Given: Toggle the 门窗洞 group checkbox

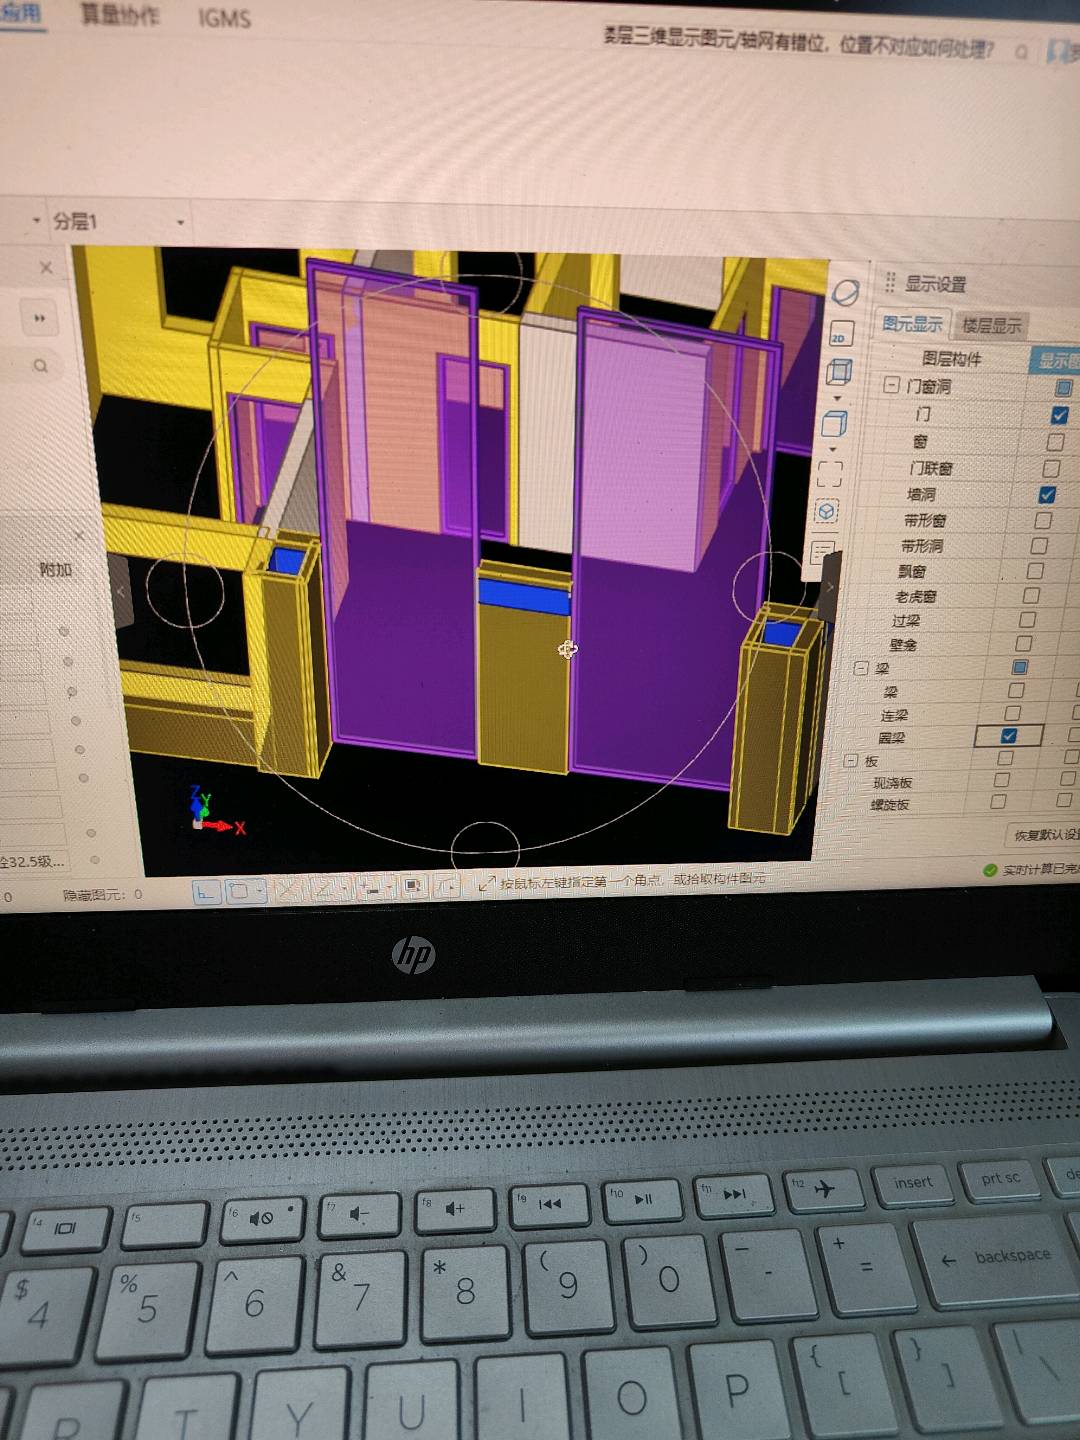Looking at the screenshot, I should point(1063,387).
